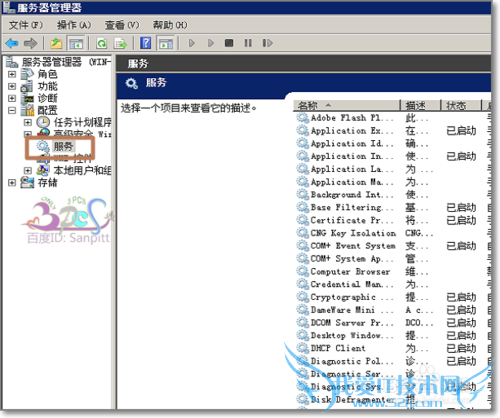This screenshot has width=500, height=418.
Task: Select Background Int... service row
Action: pyautogui.click(x=393, y=195)
